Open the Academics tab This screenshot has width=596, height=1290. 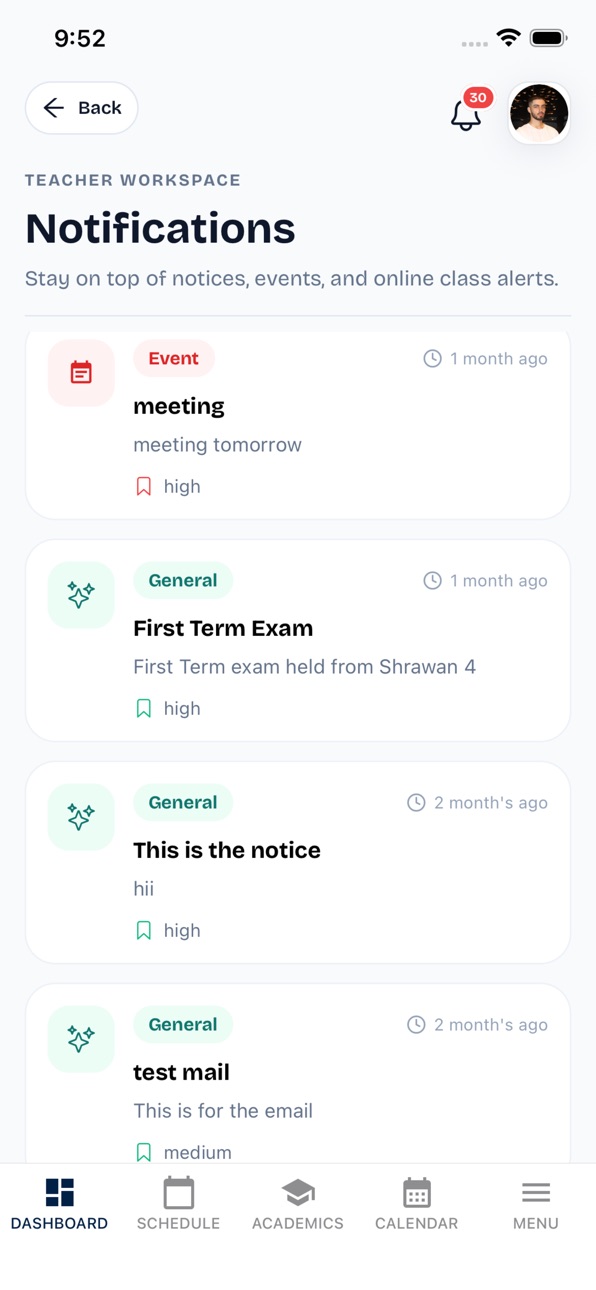[298, 1204]
